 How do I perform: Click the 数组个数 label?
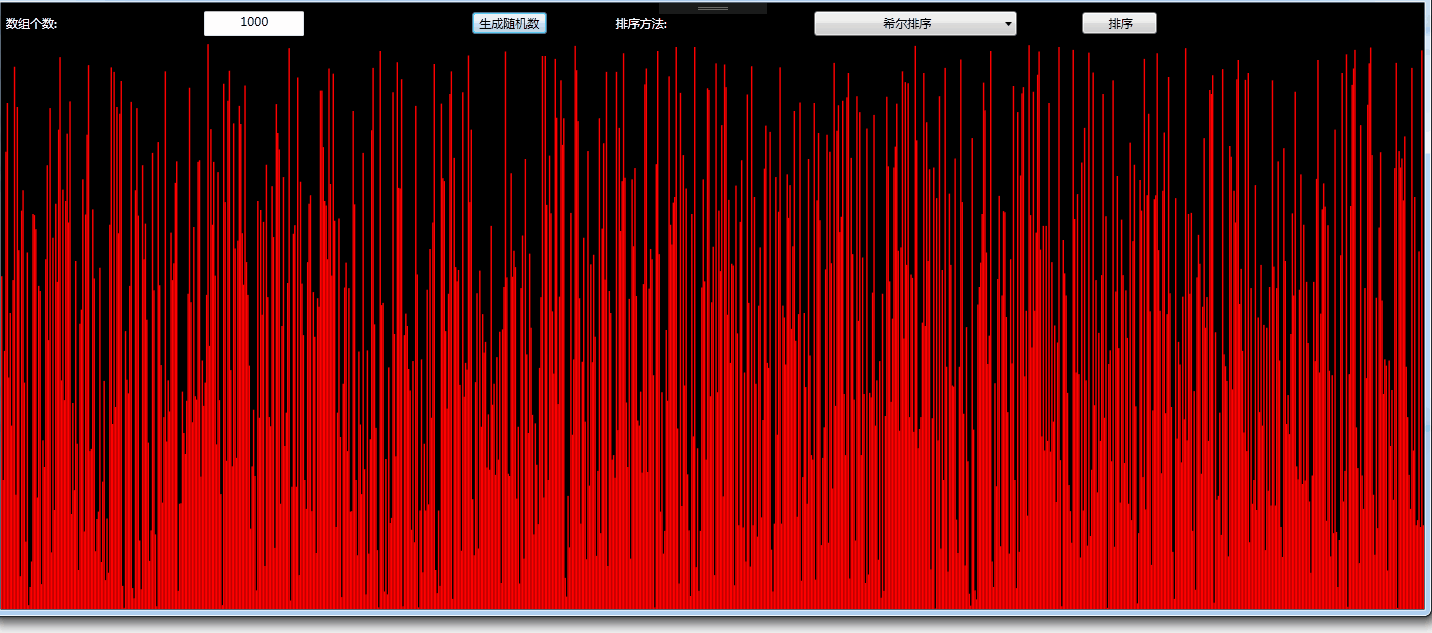(x=32, y=24)
